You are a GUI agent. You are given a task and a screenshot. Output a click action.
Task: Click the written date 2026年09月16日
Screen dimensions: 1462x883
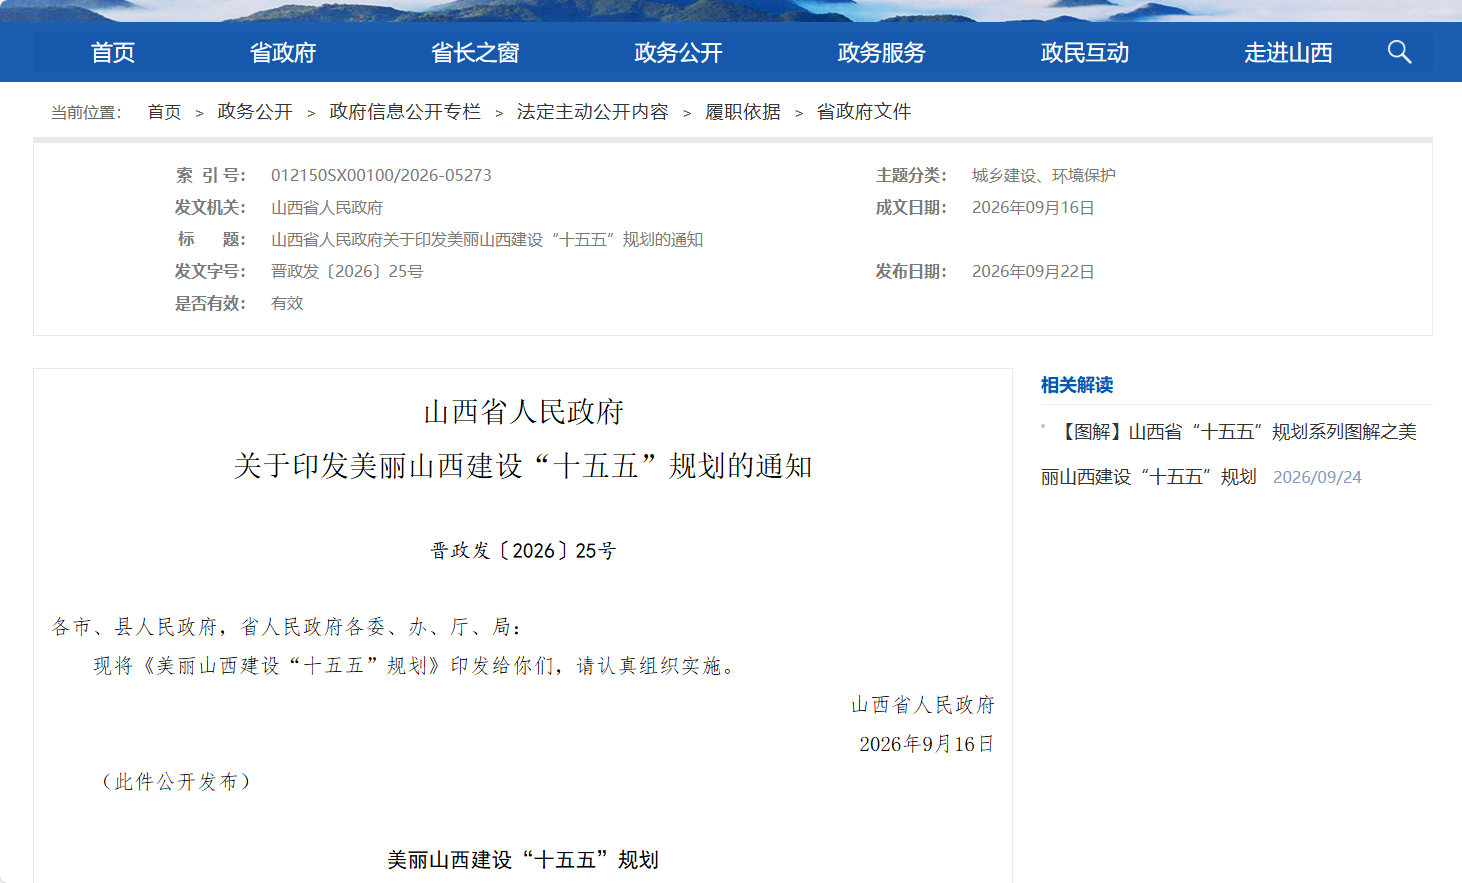pos(1033,207)
